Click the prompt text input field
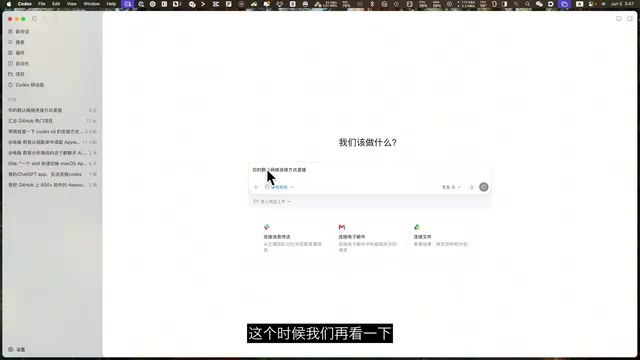Screen dimensions: 640x360 pos(369,170)
